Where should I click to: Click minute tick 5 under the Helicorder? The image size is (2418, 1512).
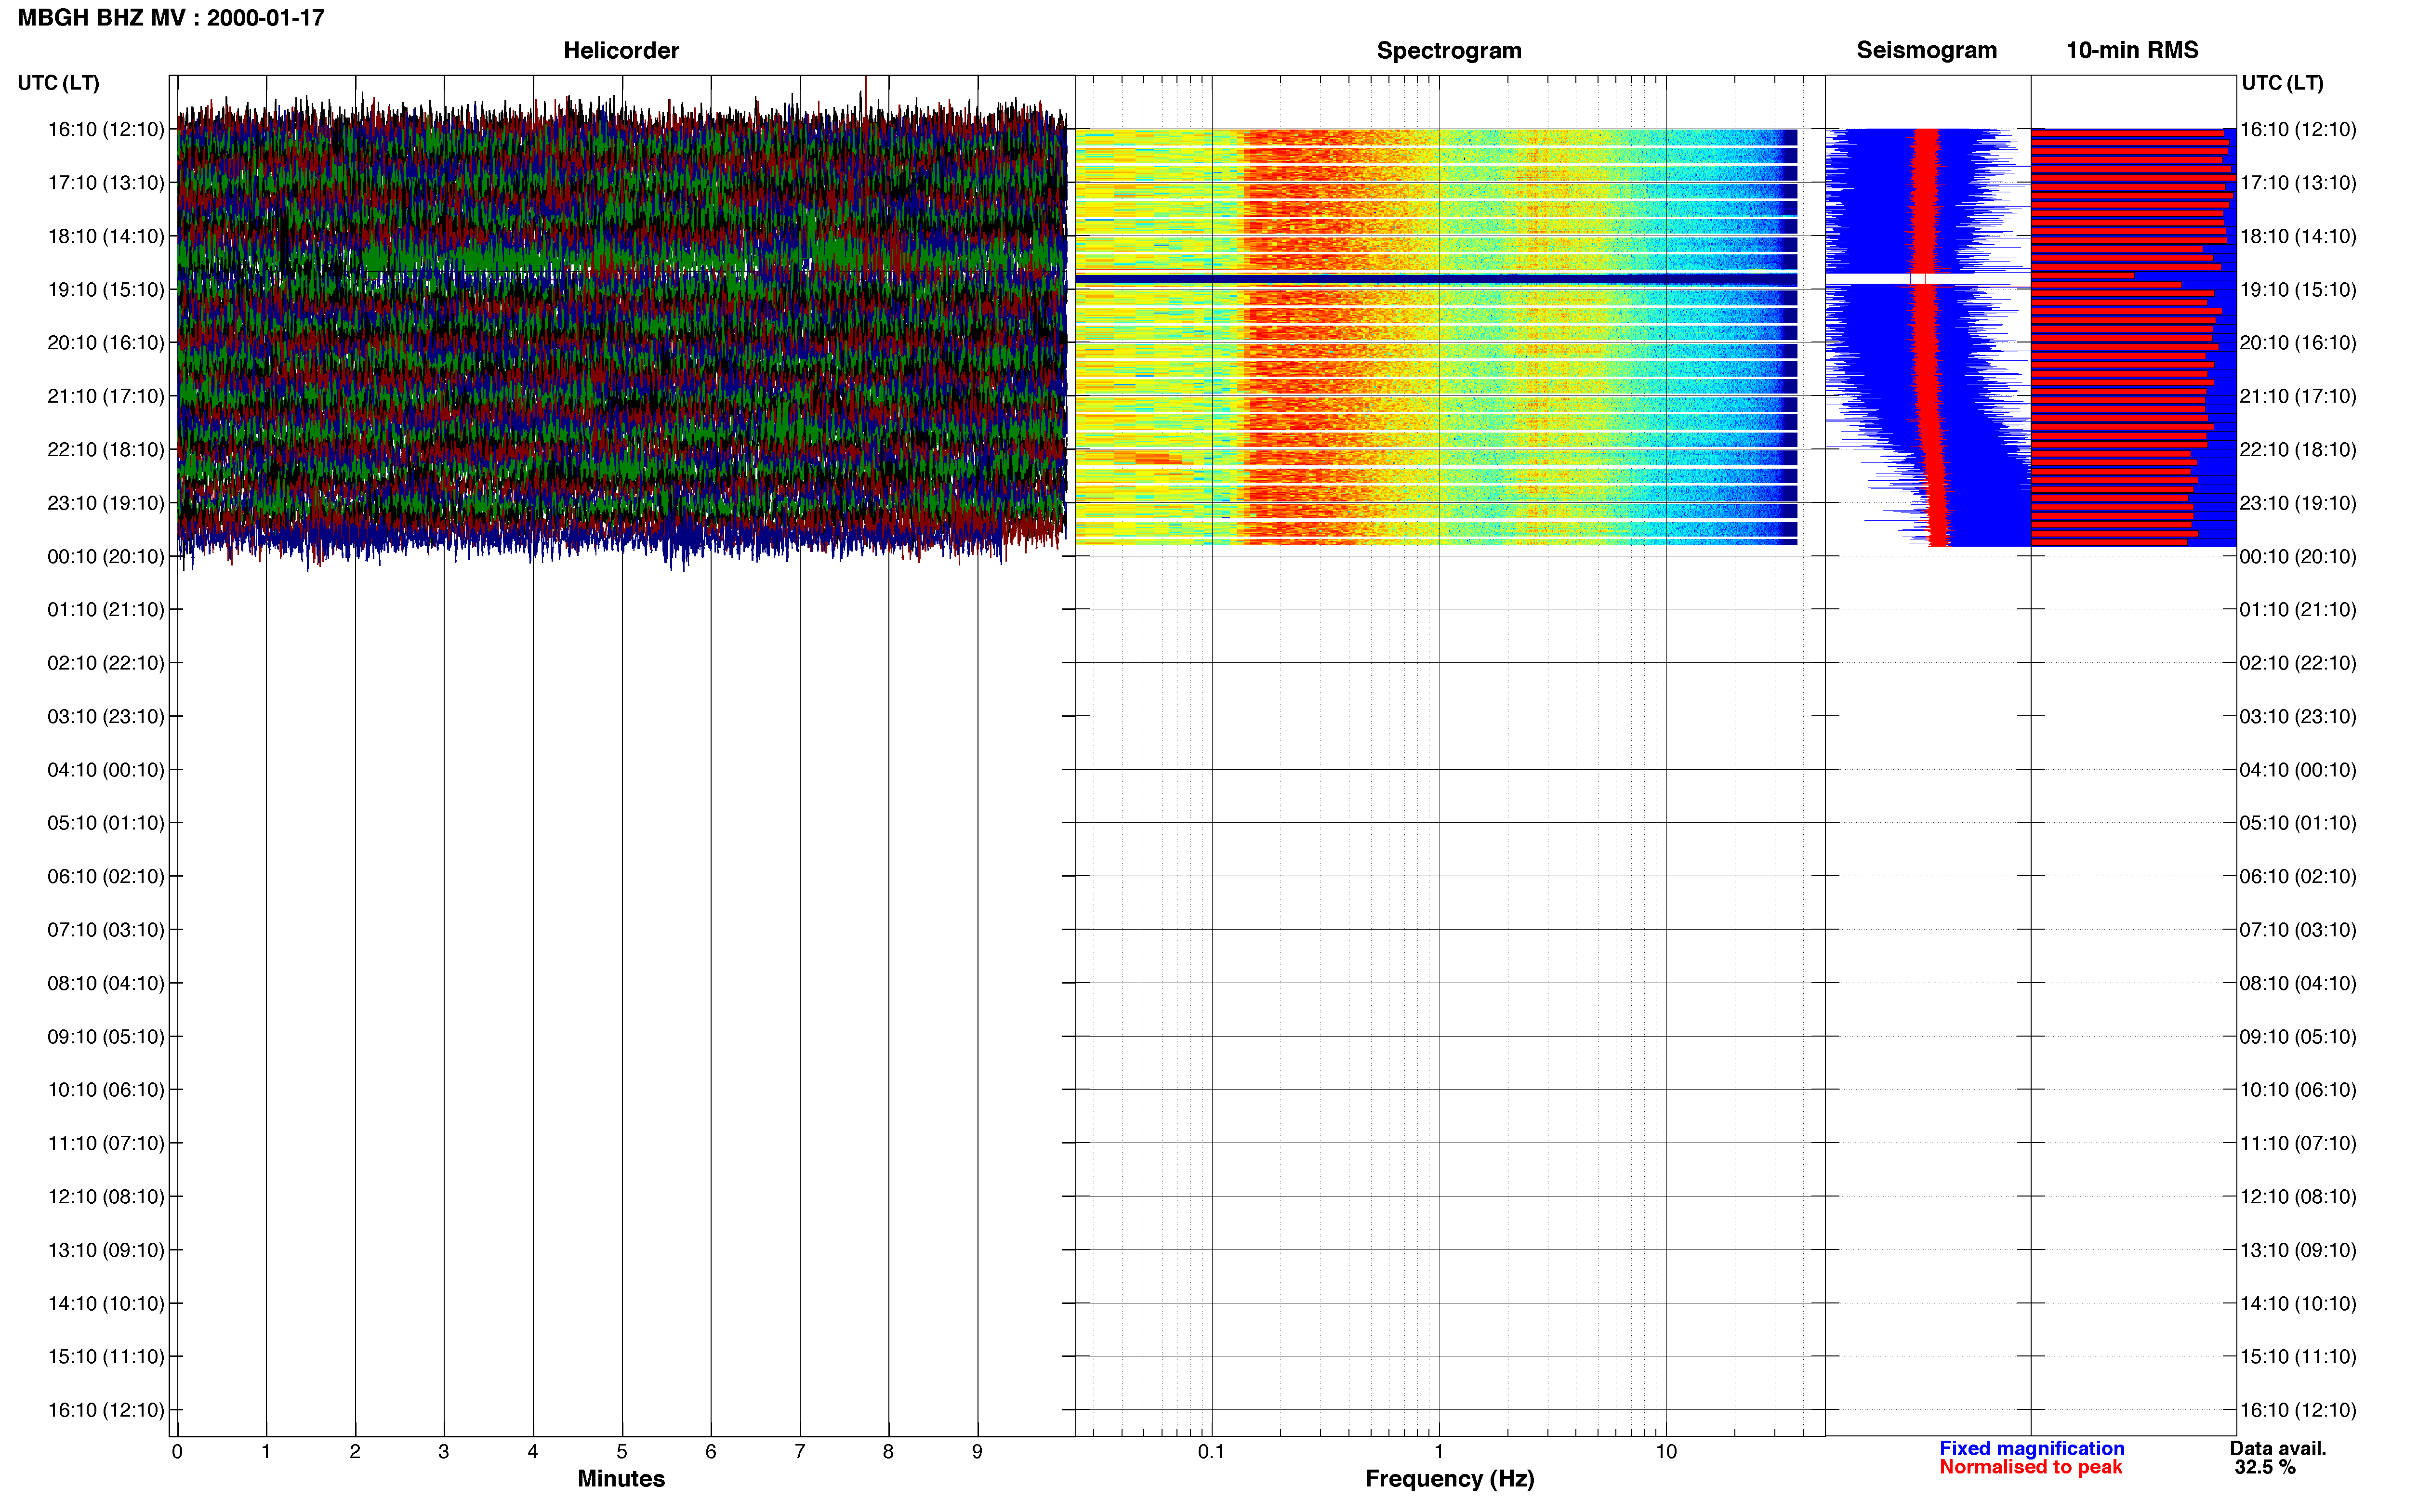pos(622,1451)
